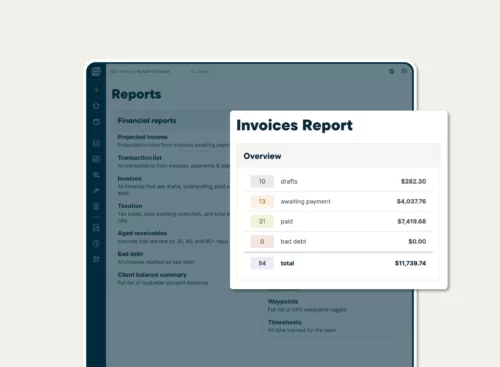The height and width of the screenshot is (367, 500).
Task: Click the $0.00 bad debt amount
Action: [417, 241]
